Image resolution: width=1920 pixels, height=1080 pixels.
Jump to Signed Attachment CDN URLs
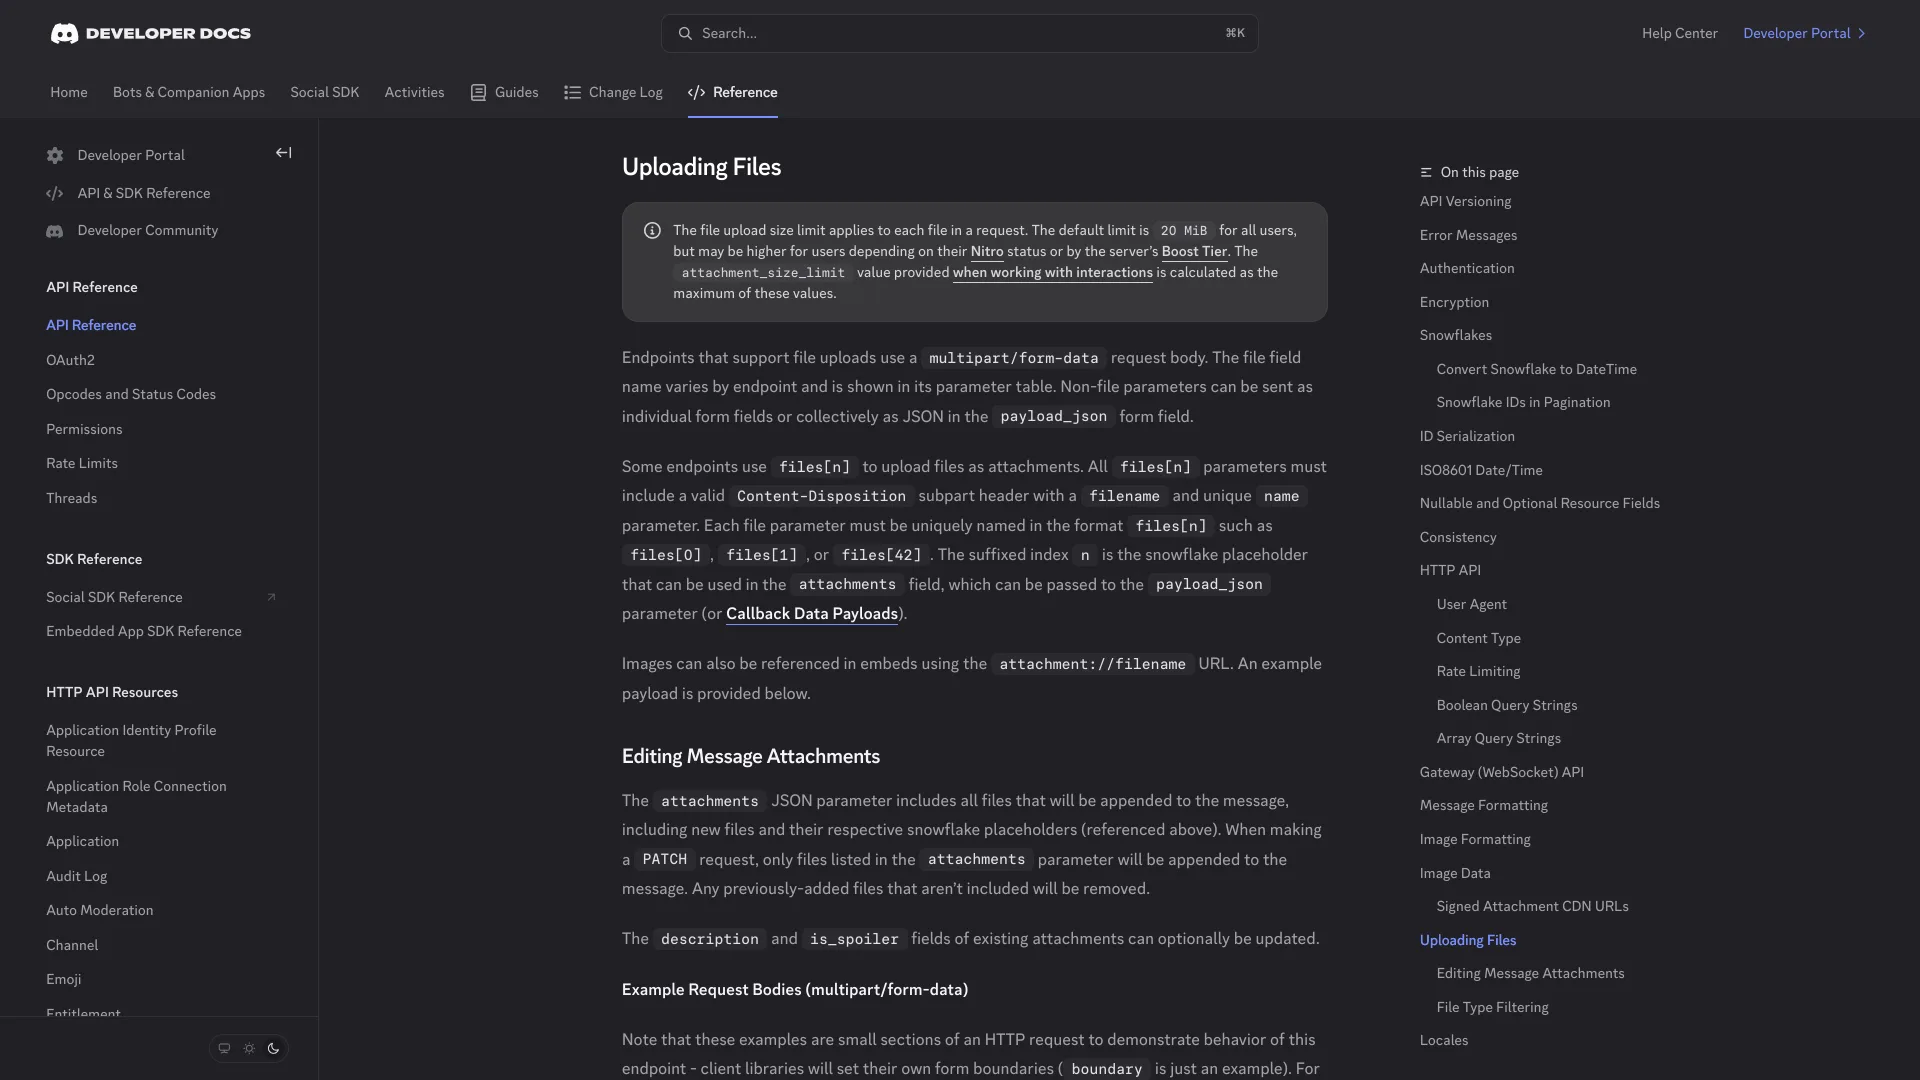click(1532, 906)
